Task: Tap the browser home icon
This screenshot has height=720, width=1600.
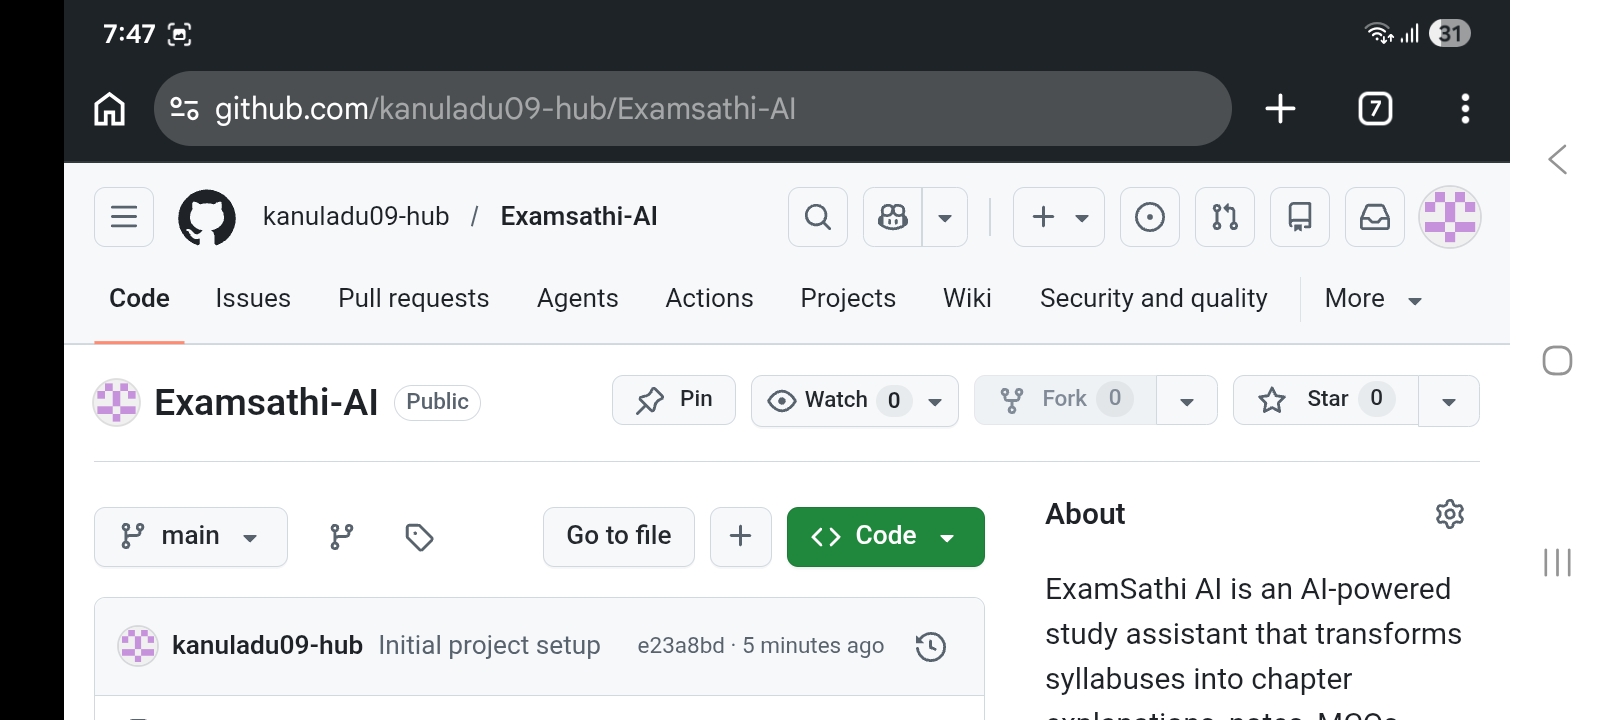Action: coord(110,108)
